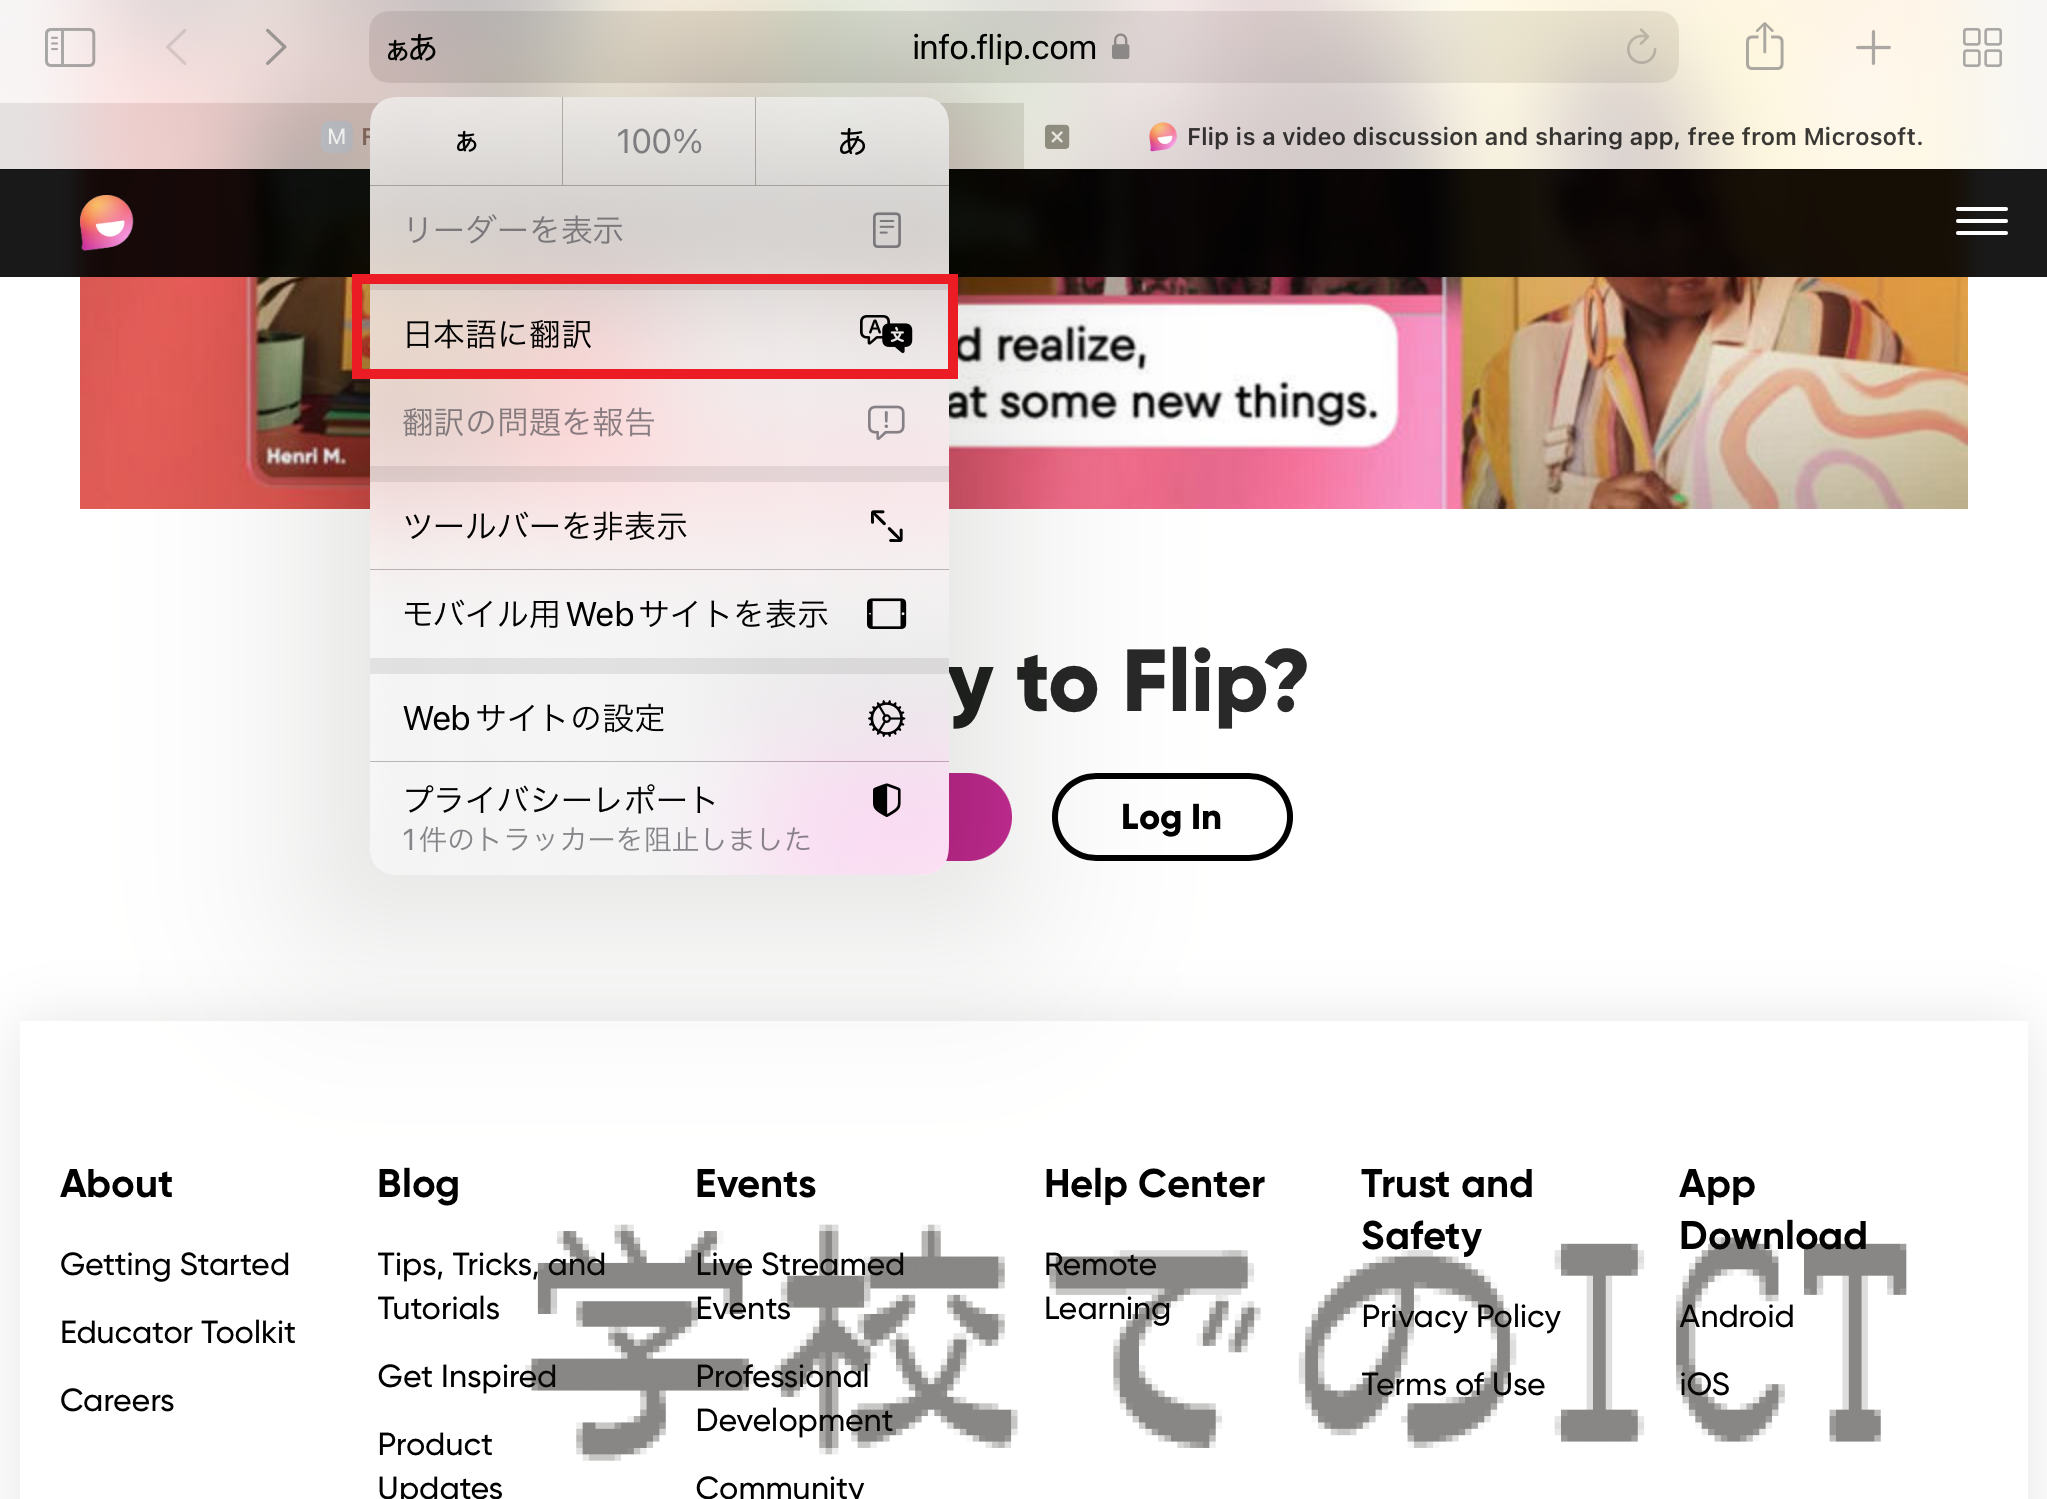This screenshot has width=2047, height=1499.
Task: Go back to the previous page
Action: (177, 47)
